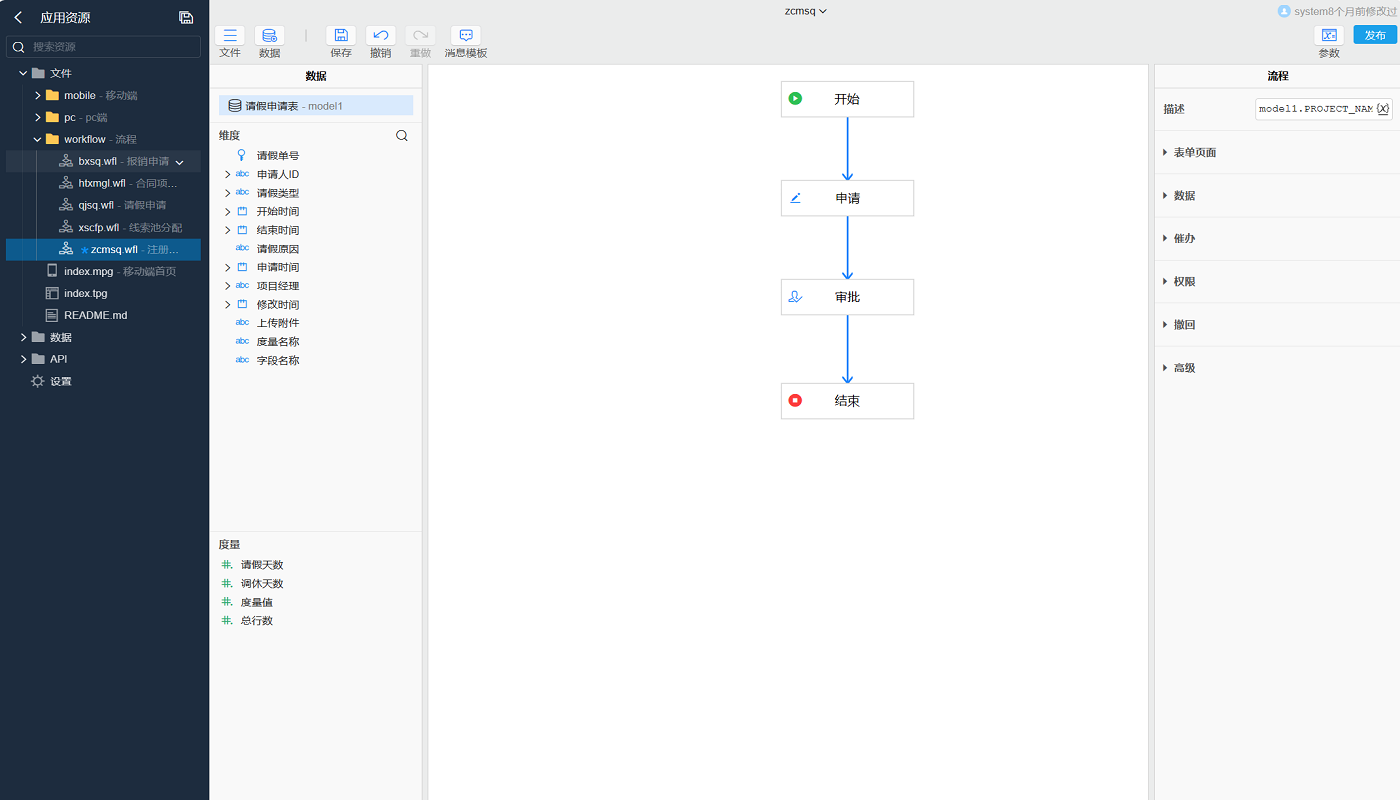The width and height of the screenshot is (1400, 800).
Task: Expand the 权限 section
Action: pos(1184,282)
